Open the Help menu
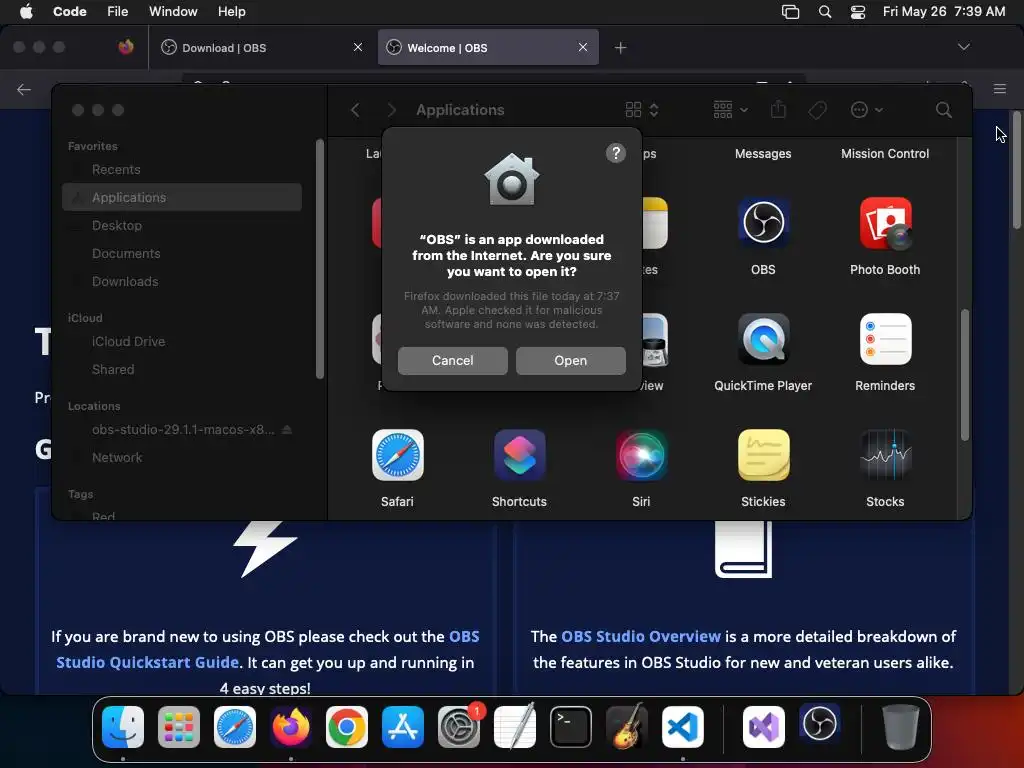Screen dimensions: 1024x768 [x=231, y=12]
